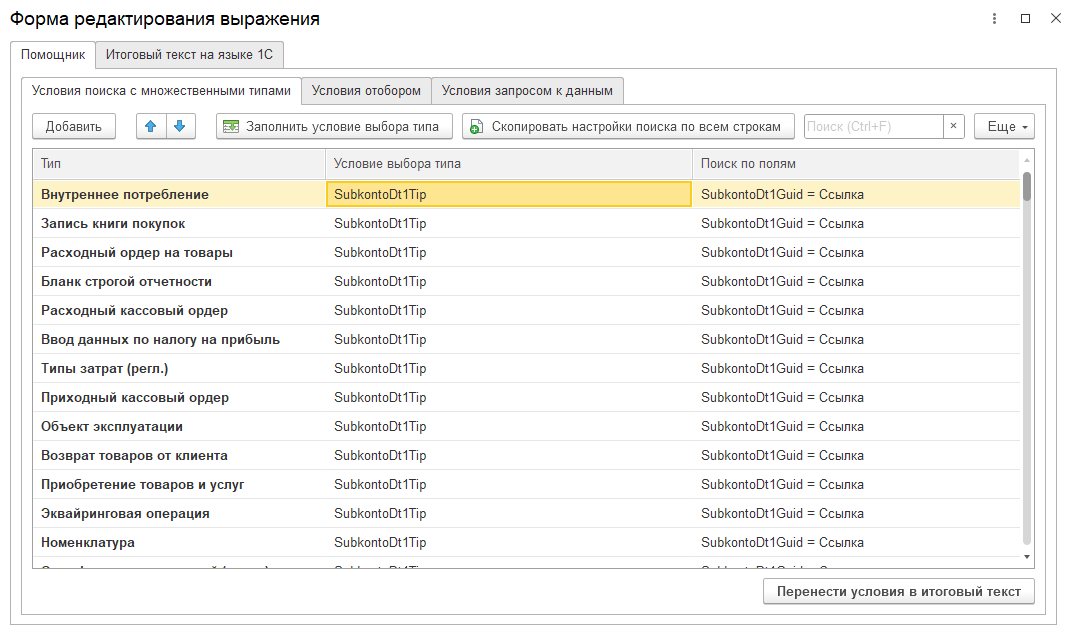This screenshot has width=1075, height=636.
Task: Click search-fields cell for Объект эксплуатации
Action: tap(856, 426)
